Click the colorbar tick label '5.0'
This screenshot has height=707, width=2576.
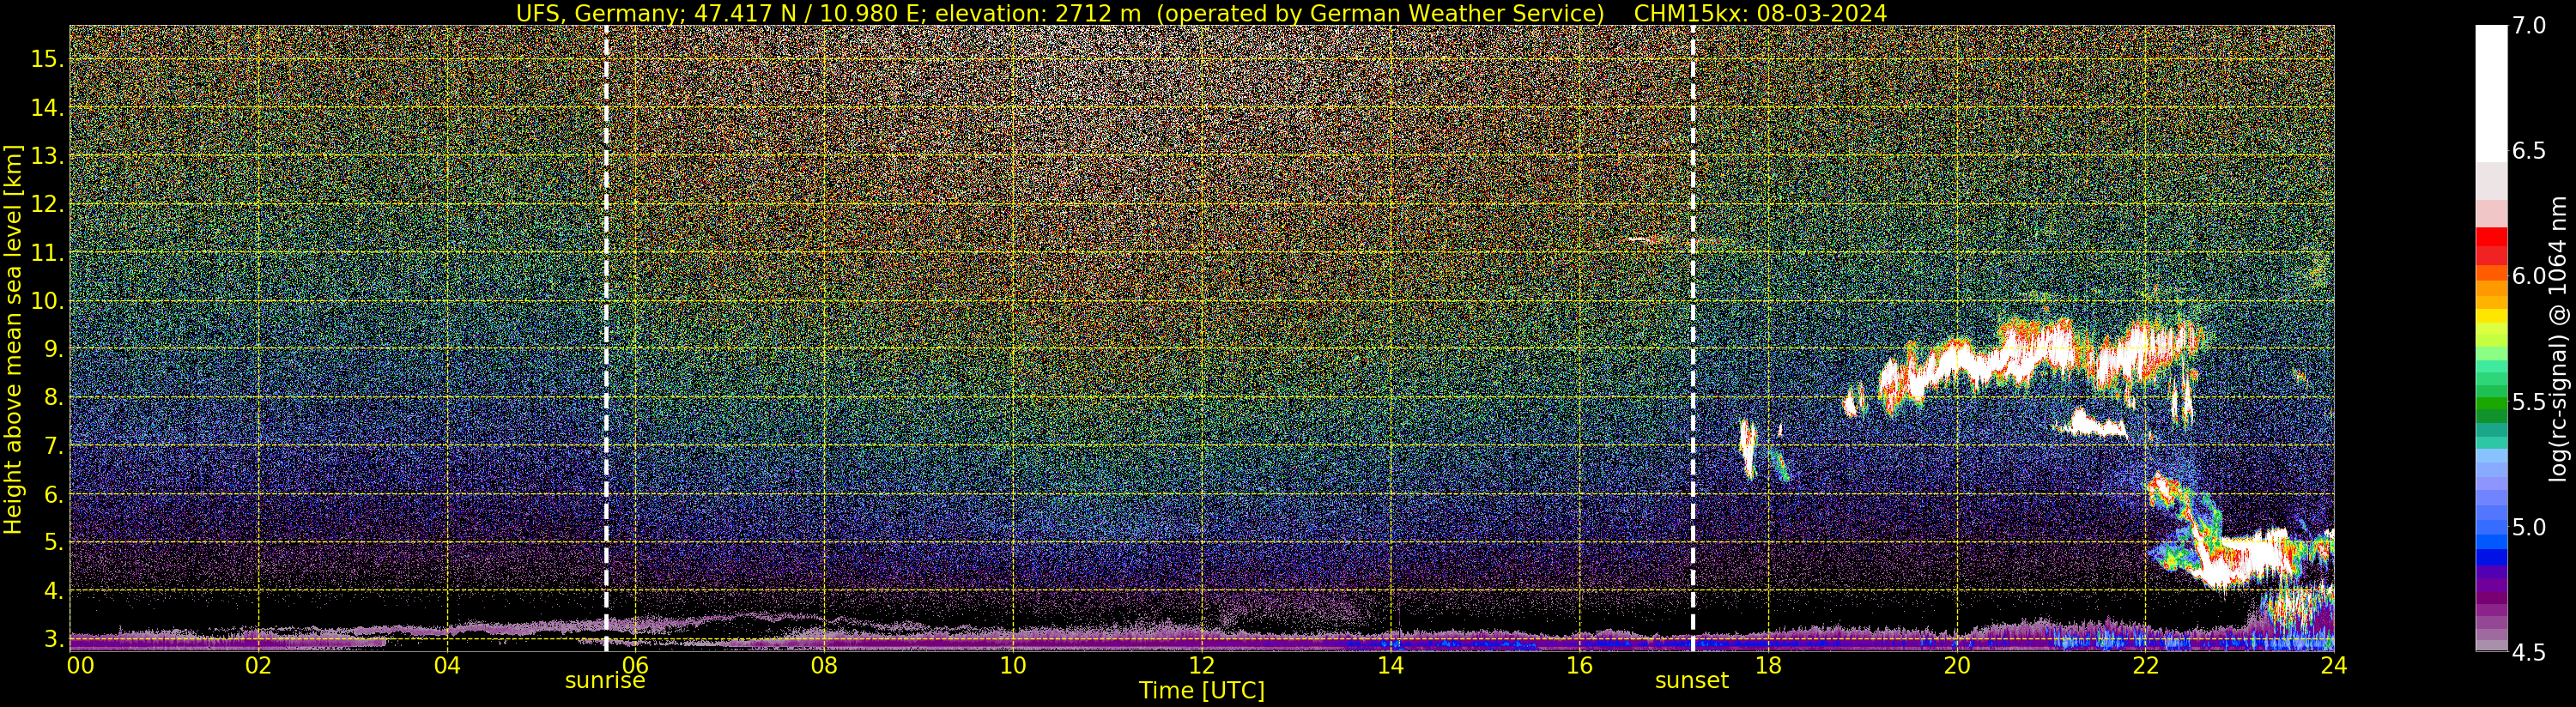(2529, 527)
